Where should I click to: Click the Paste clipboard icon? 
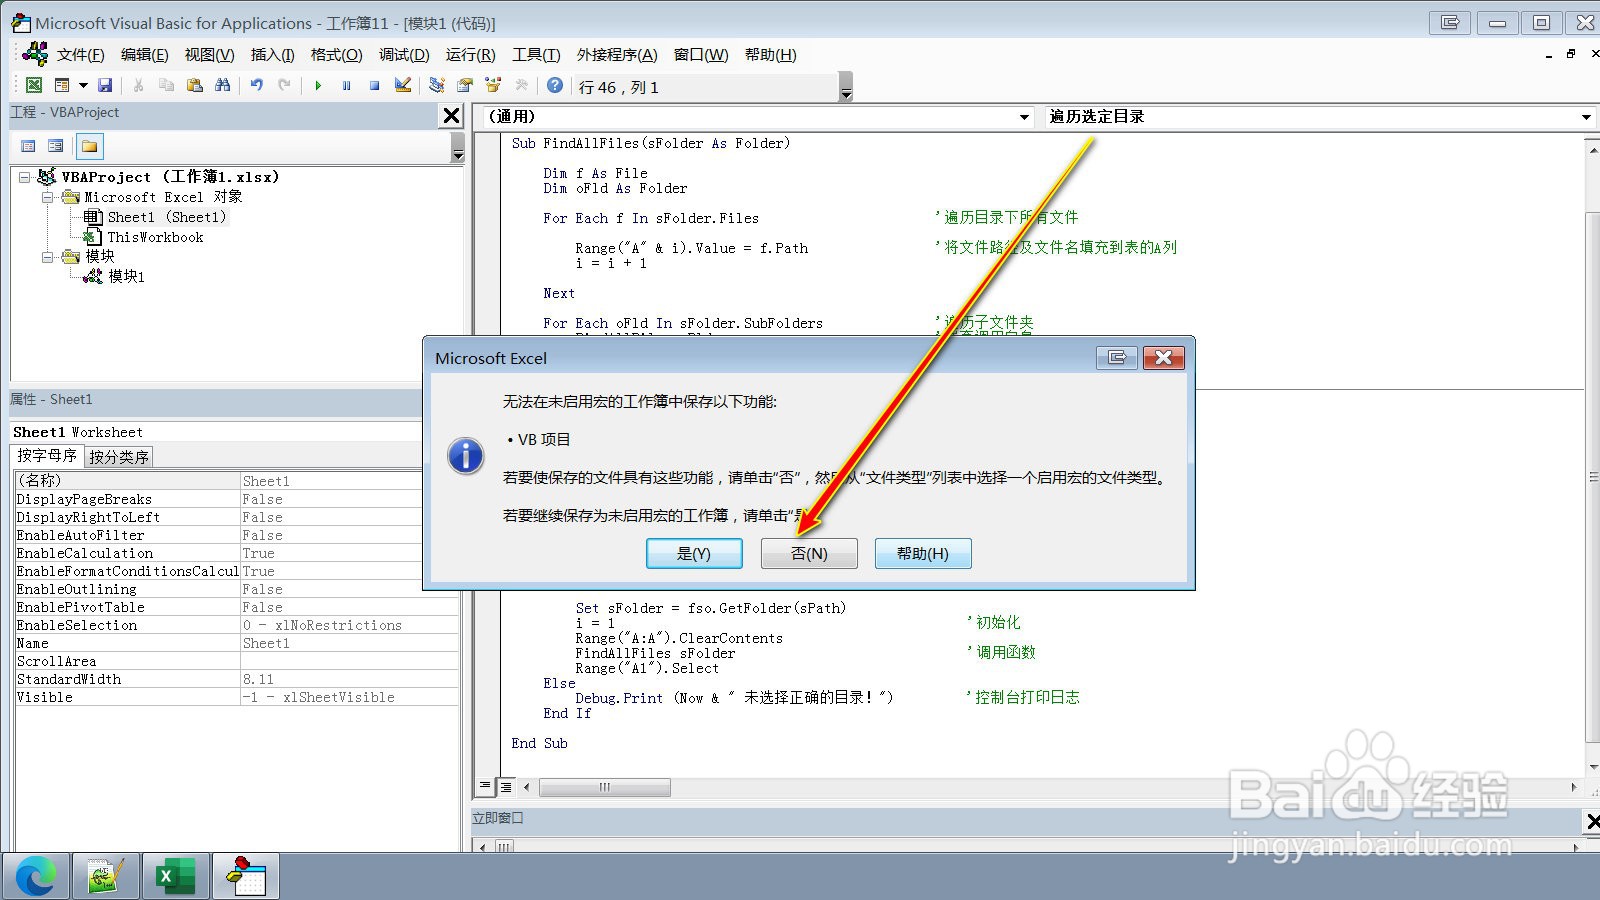point(195,86)
